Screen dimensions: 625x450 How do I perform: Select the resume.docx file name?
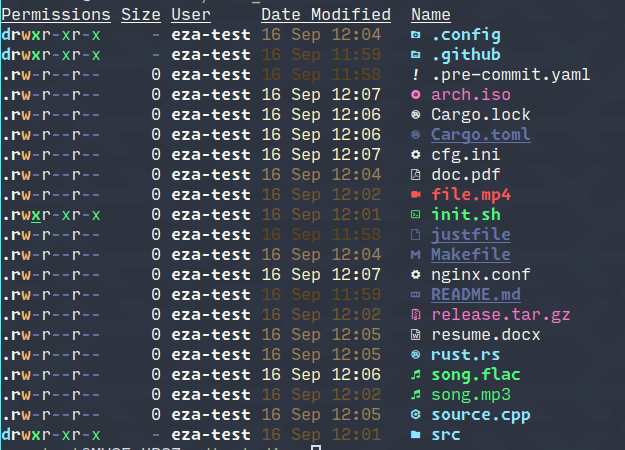point(486,335)
